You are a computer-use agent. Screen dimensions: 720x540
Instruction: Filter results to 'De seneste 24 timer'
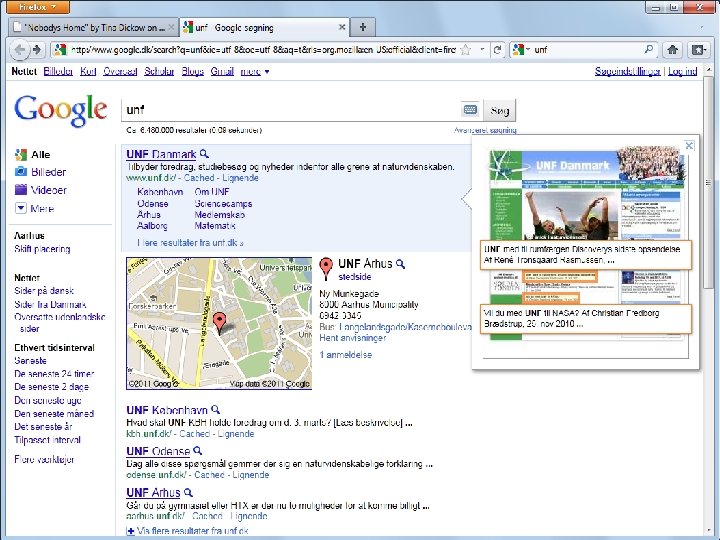pos(54,374)
